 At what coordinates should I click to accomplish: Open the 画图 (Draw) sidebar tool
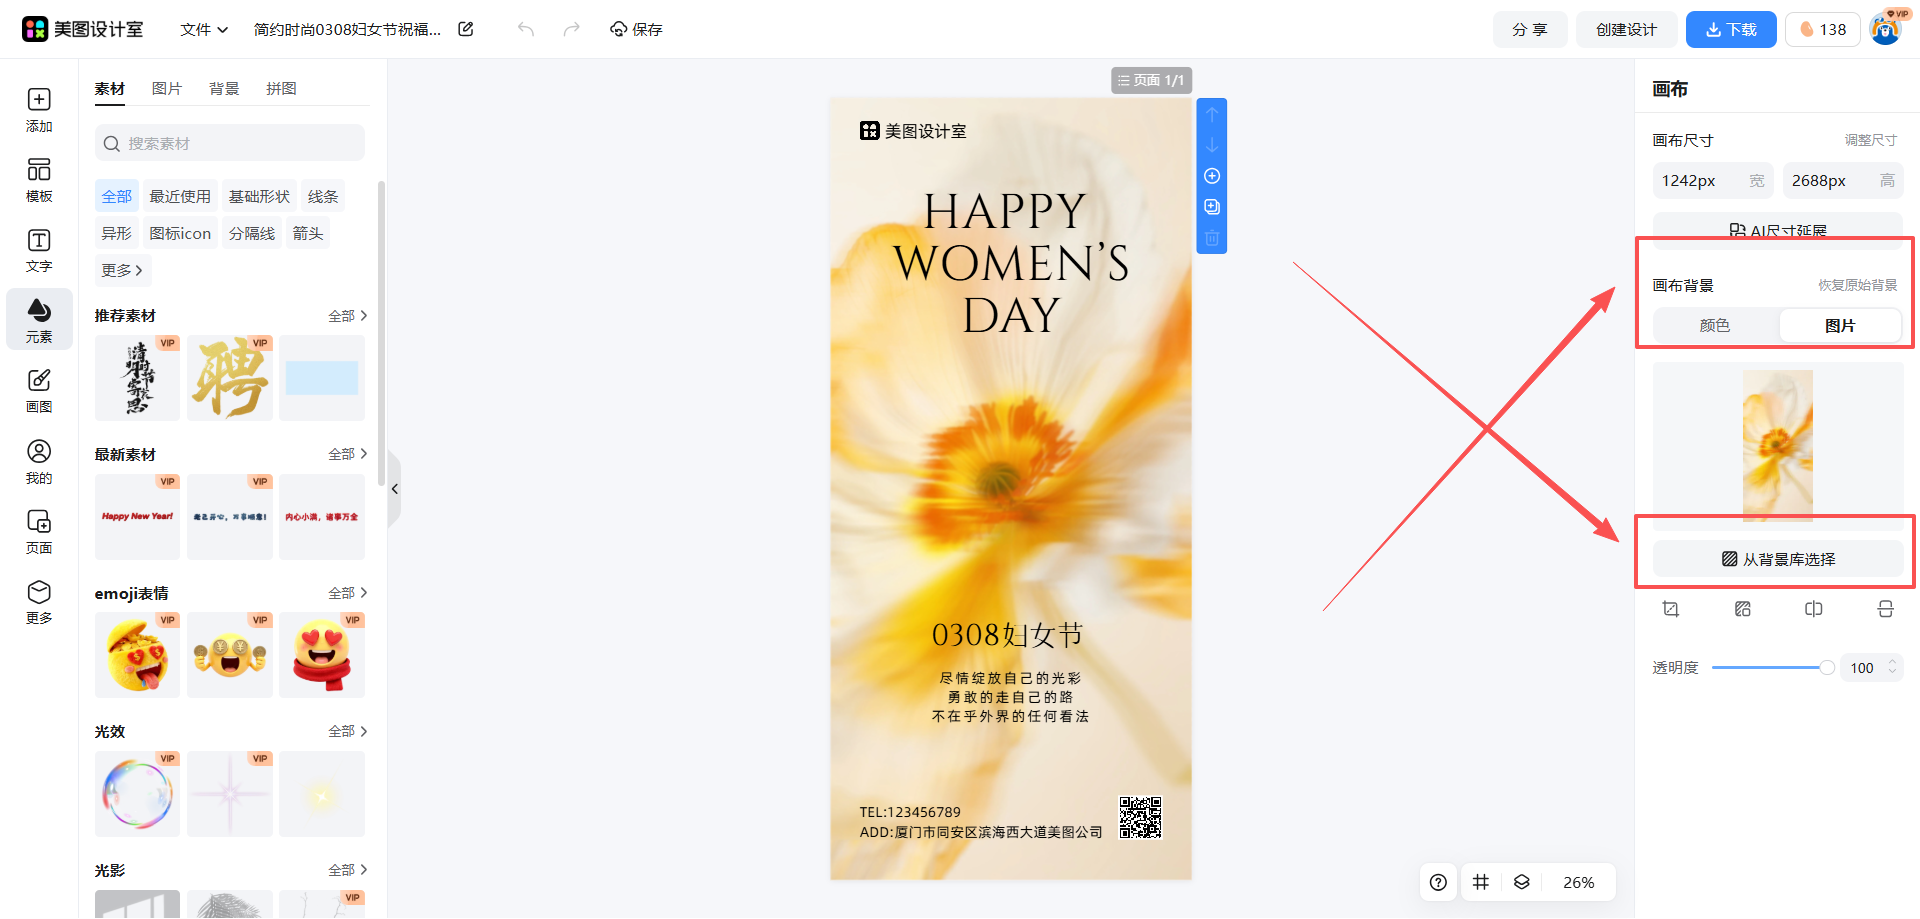39,390
